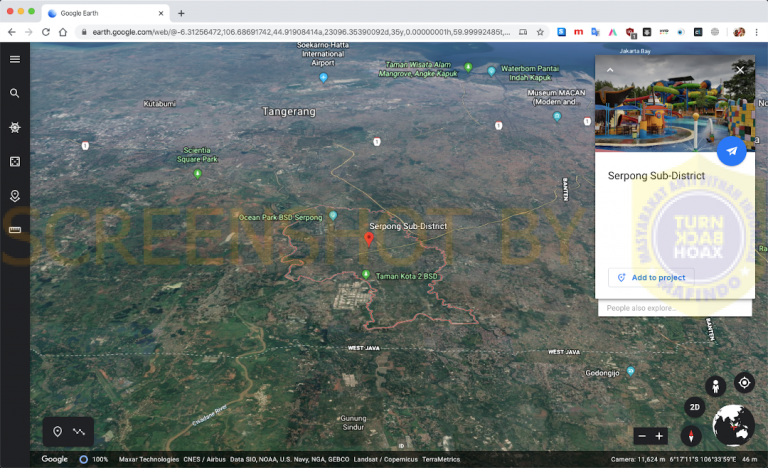Zoom in with the plus button
The width and height of the screenshot is (768, 468).
[x=659, y=436]
